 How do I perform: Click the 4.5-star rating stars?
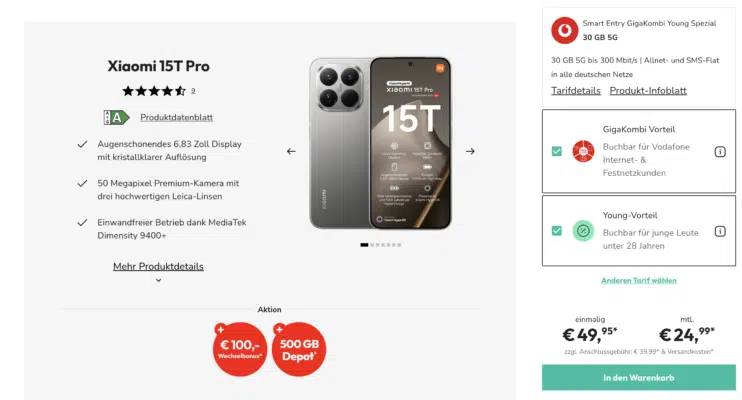point(154,91)
